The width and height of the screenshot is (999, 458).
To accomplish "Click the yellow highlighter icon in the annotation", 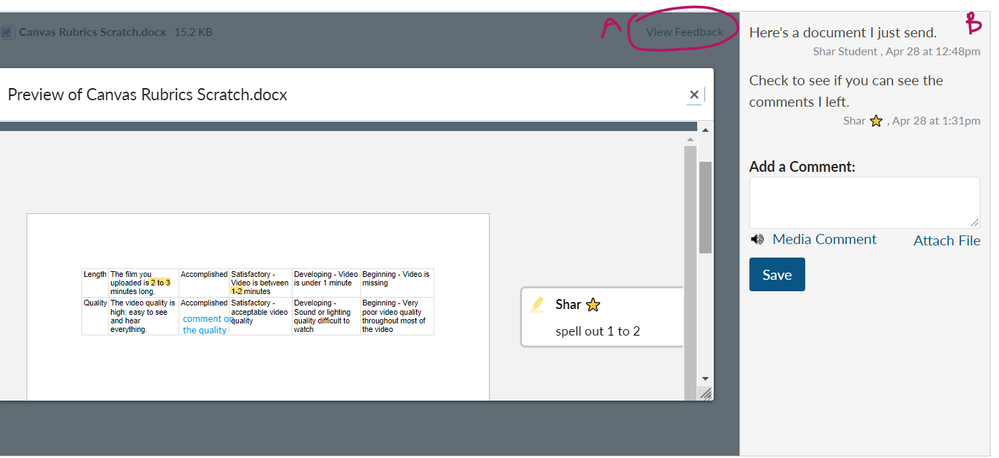I will pyautogui.click(x=537, y=304).
